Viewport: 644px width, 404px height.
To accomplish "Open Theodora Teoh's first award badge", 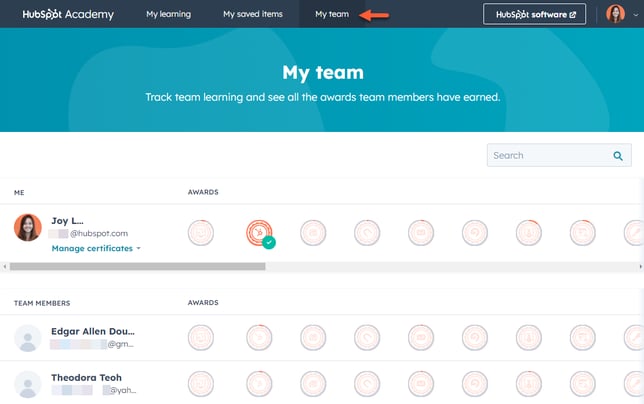I will 201,384.
